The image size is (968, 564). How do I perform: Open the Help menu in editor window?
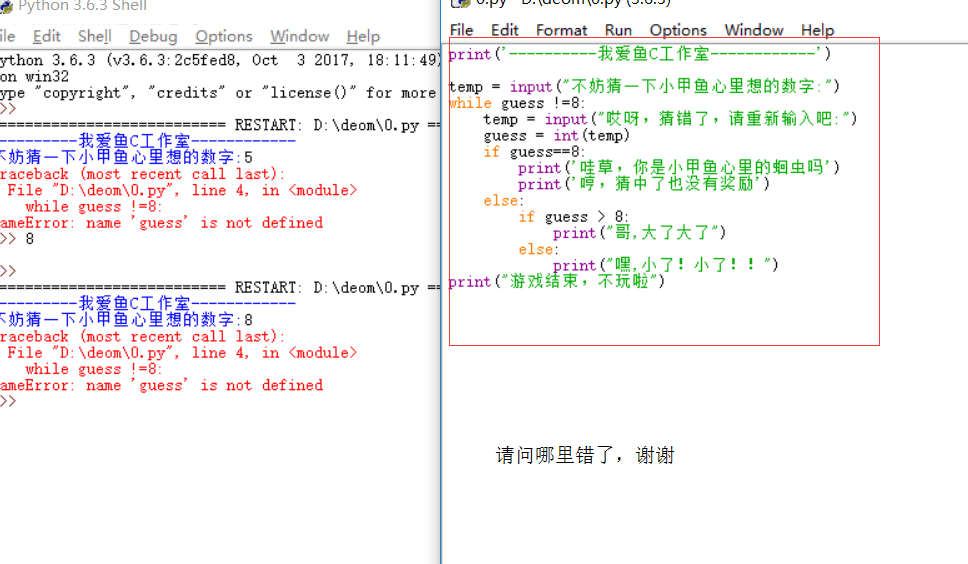tap(817, 30)
